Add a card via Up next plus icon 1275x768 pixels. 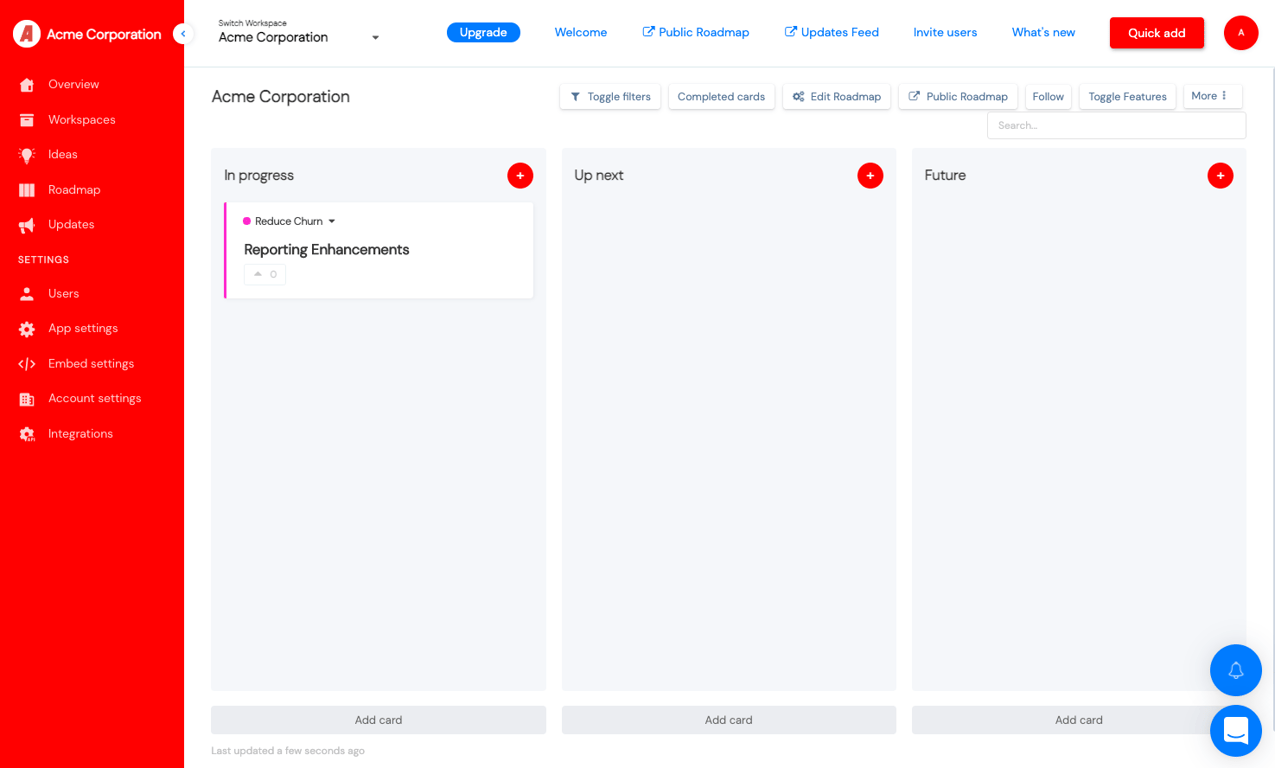click(x=870, y=175)
